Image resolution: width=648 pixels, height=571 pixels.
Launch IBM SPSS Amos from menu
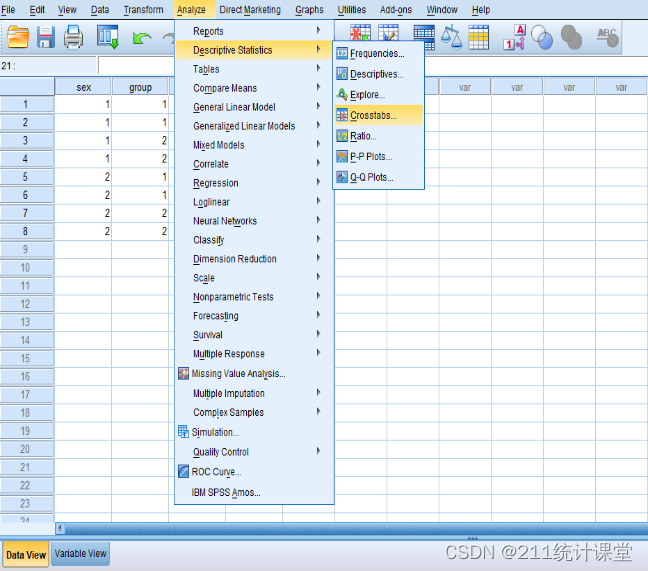click(x=254, y=492)
